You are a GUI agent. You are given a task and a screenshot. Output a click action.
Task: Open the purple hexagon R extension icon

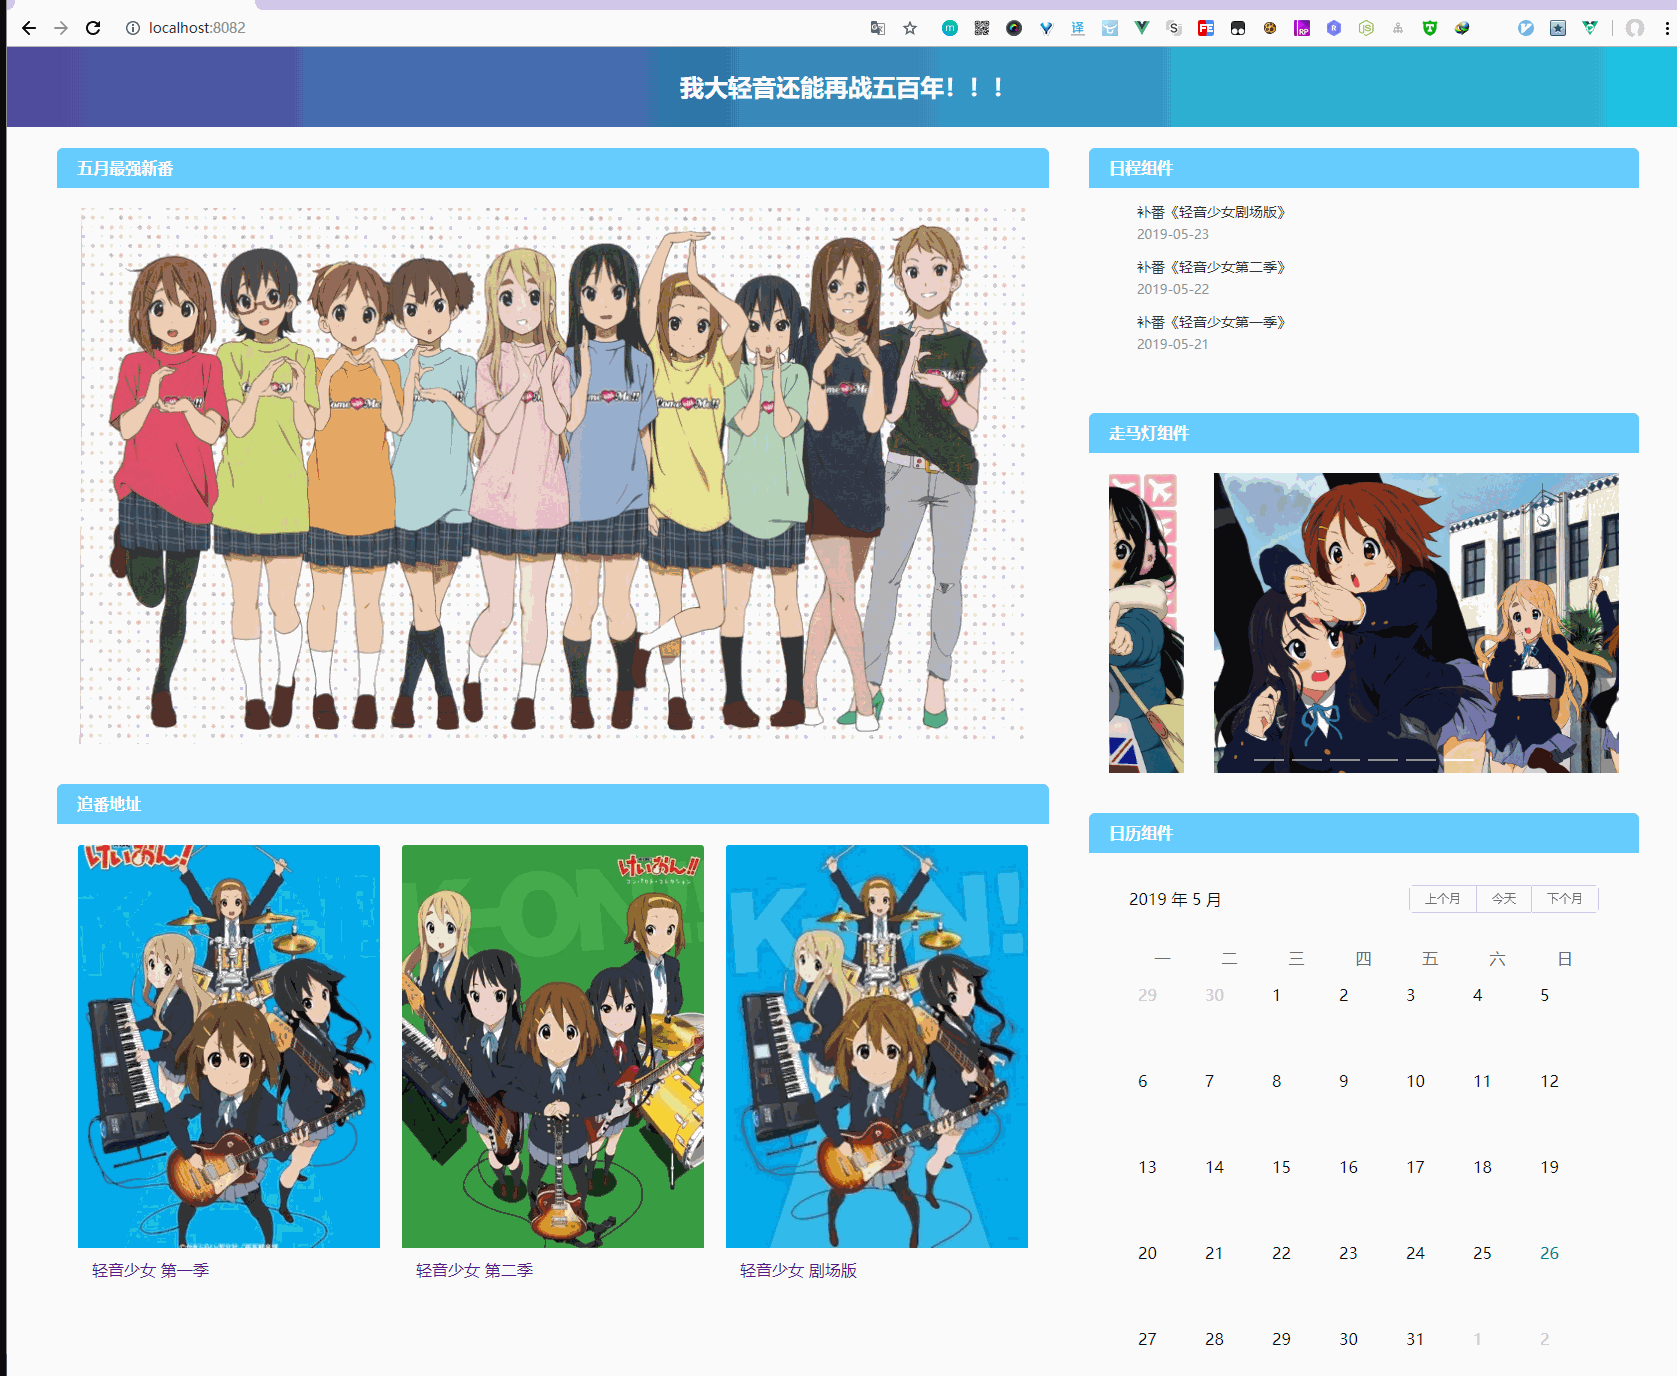click(x=1334, y=28)
